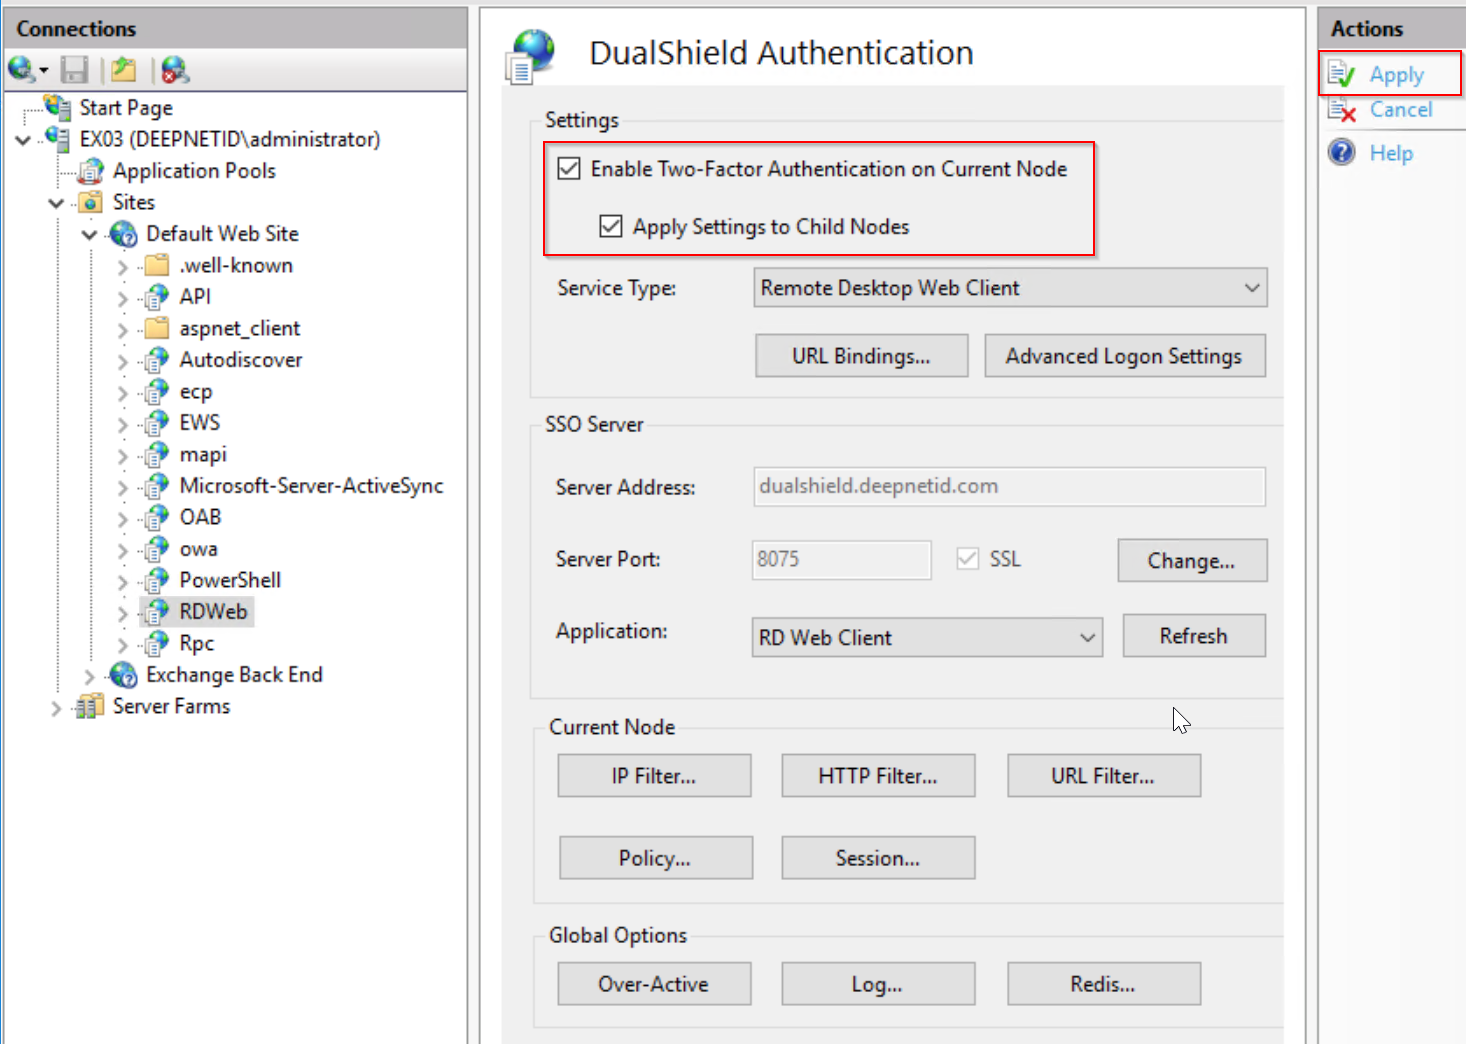Expand the Exchange Back End node
This screenshot has height=1044, width=1466.
point(89,676)
